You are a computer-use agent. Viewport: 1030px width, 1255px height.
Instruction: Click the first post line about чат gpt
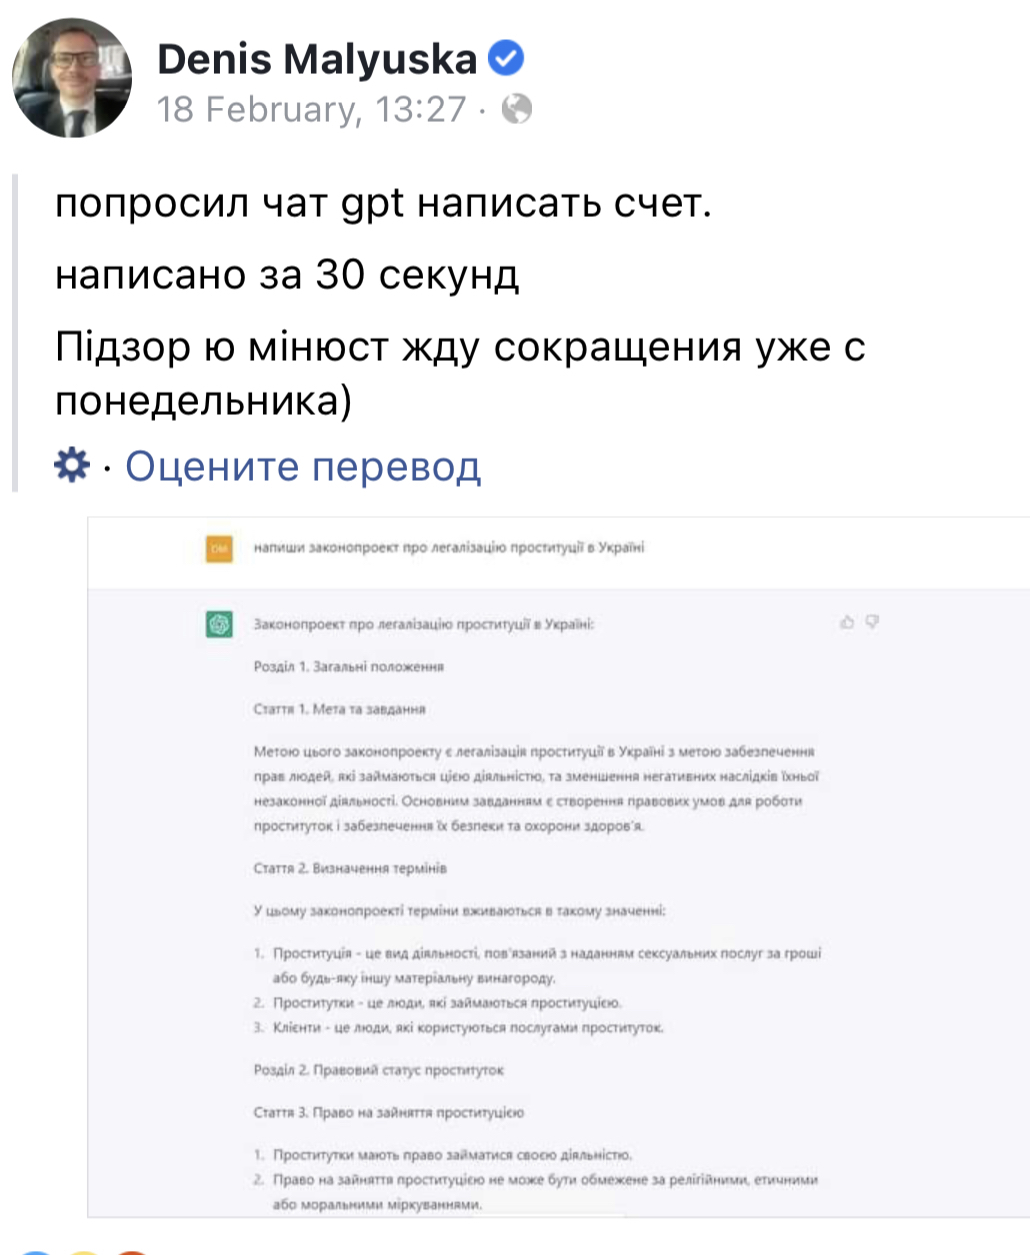(383, 203)
